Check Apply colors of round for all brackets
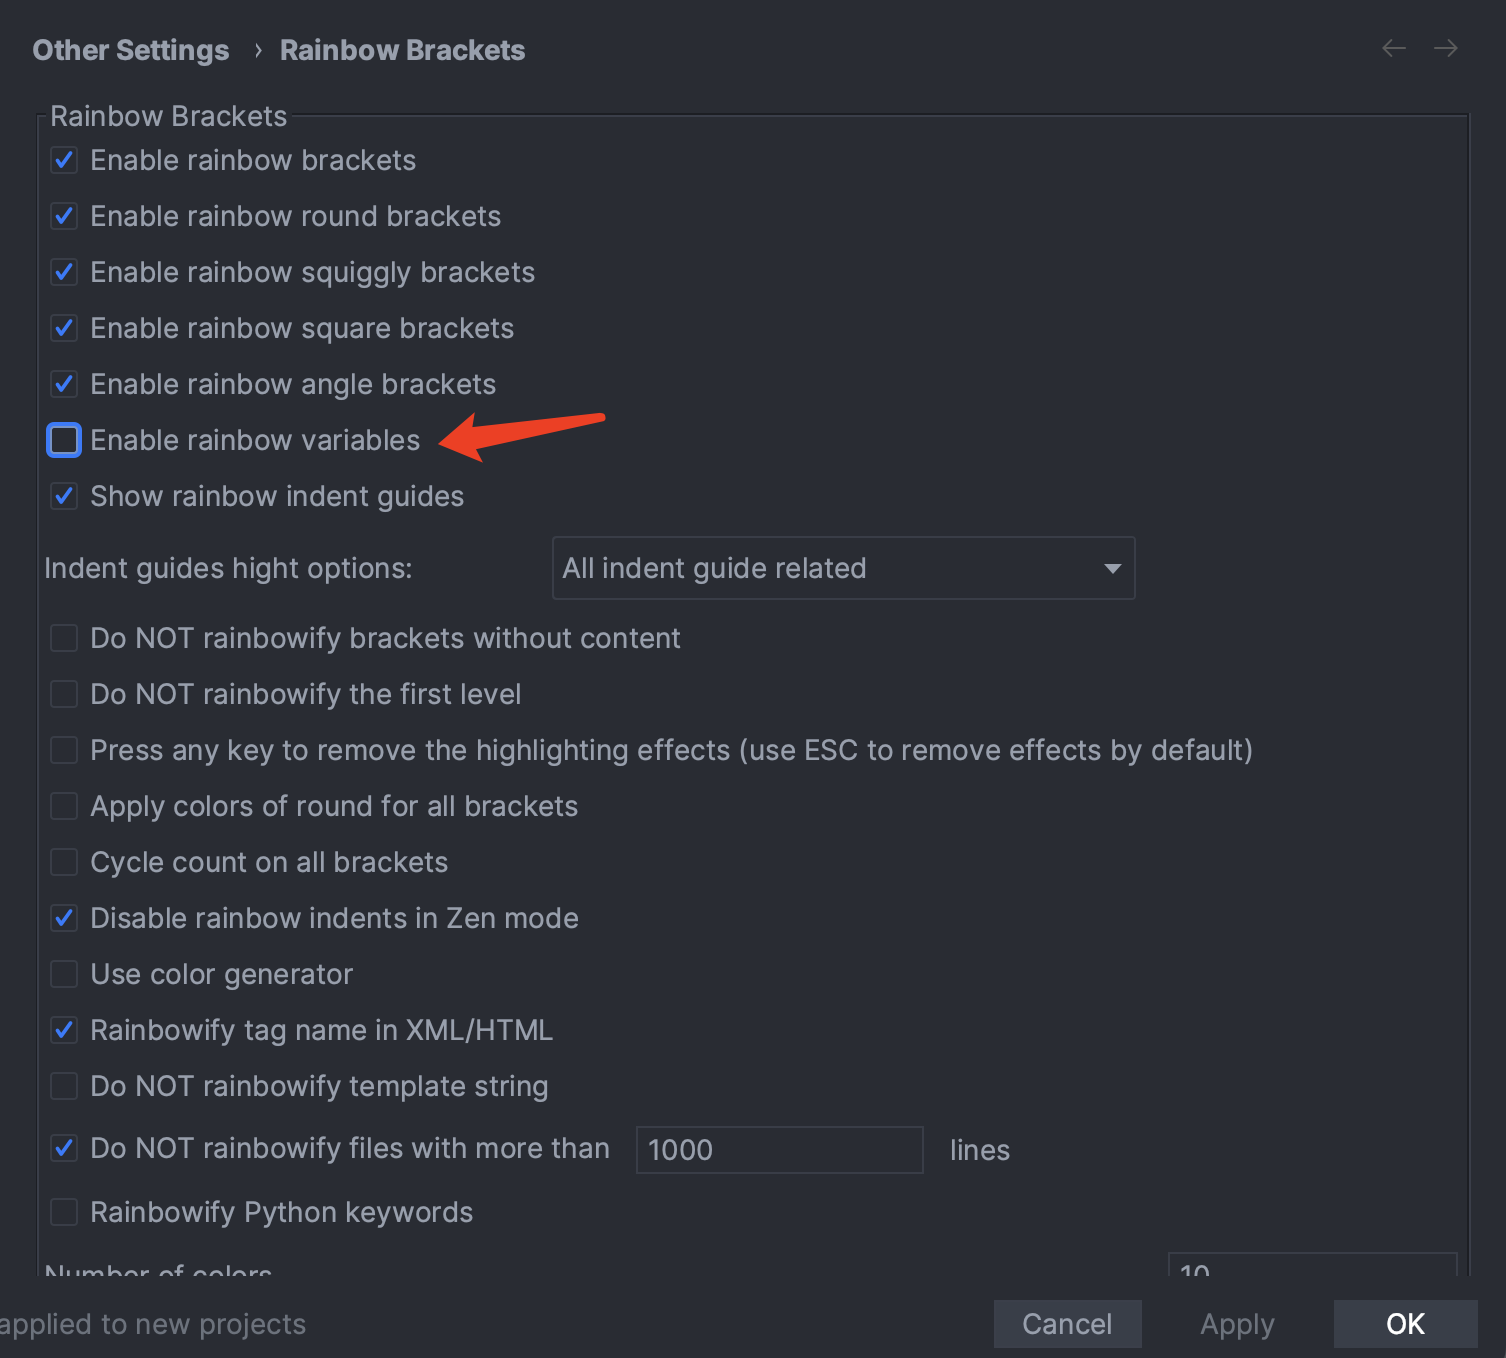1506x1358 pixels. [x=63, y=806]
